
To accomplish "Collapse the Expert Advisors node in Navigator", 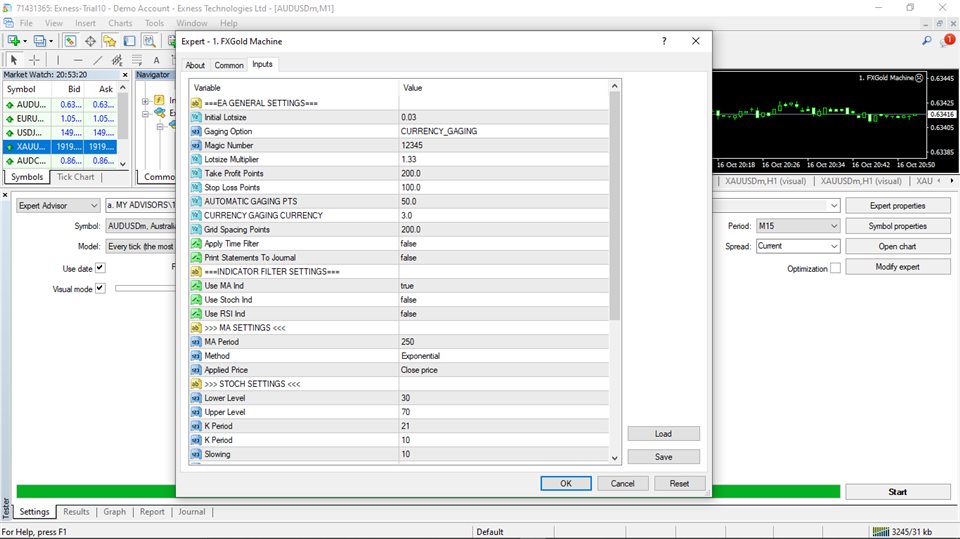I will pos(145,114).
